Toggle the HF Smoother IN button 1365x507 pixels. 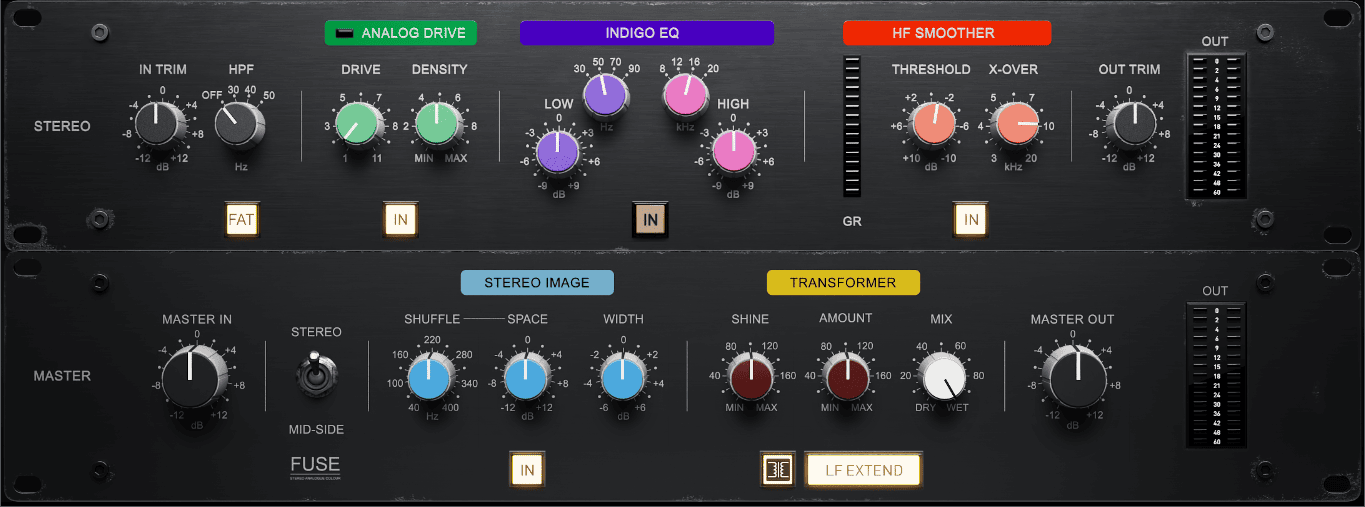[x=970, y=220]
